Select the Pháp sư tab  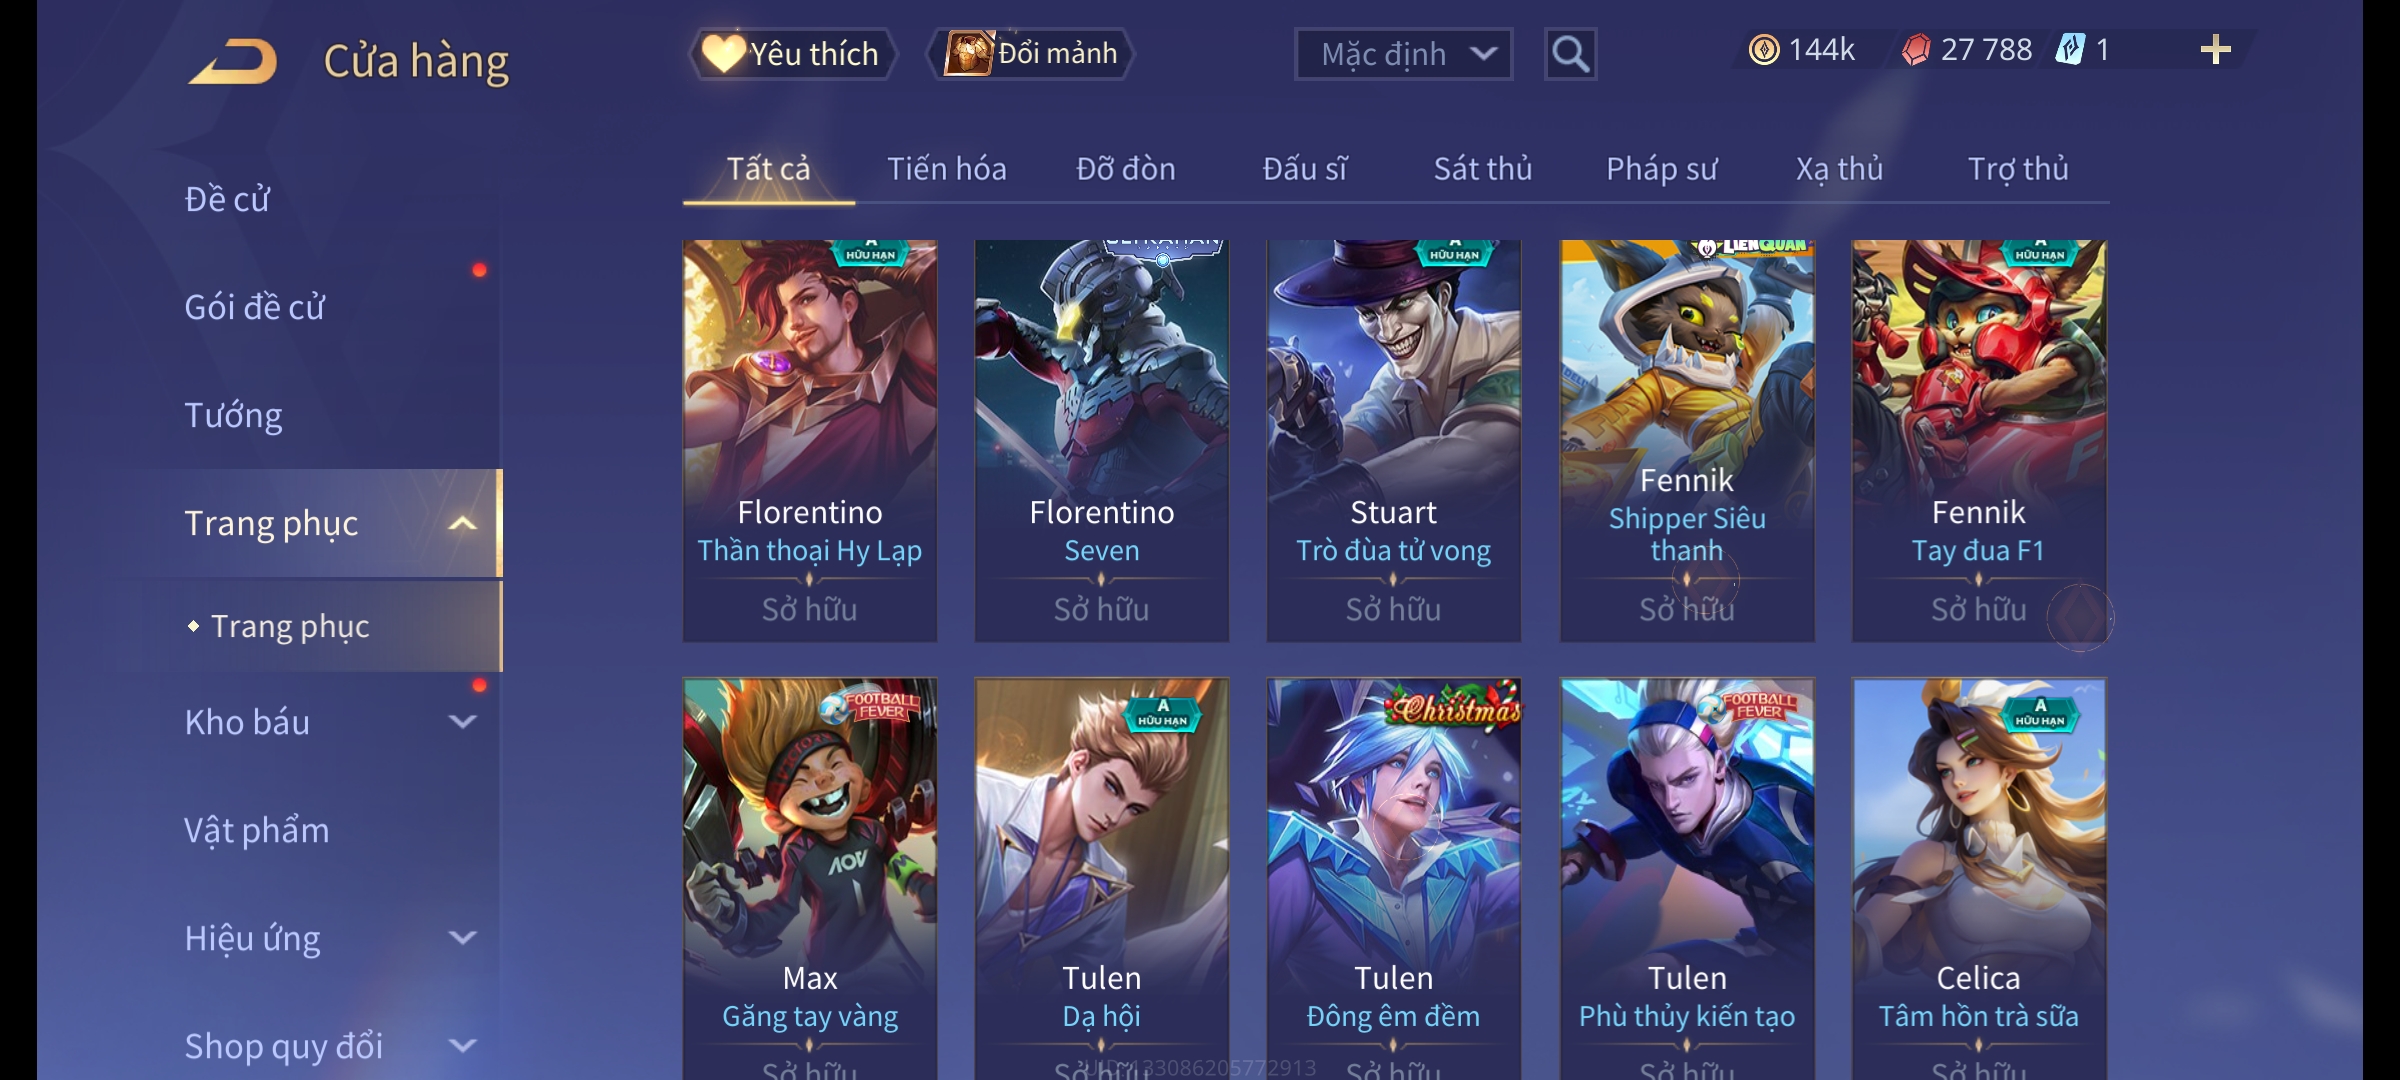[x=1662, y=169]
